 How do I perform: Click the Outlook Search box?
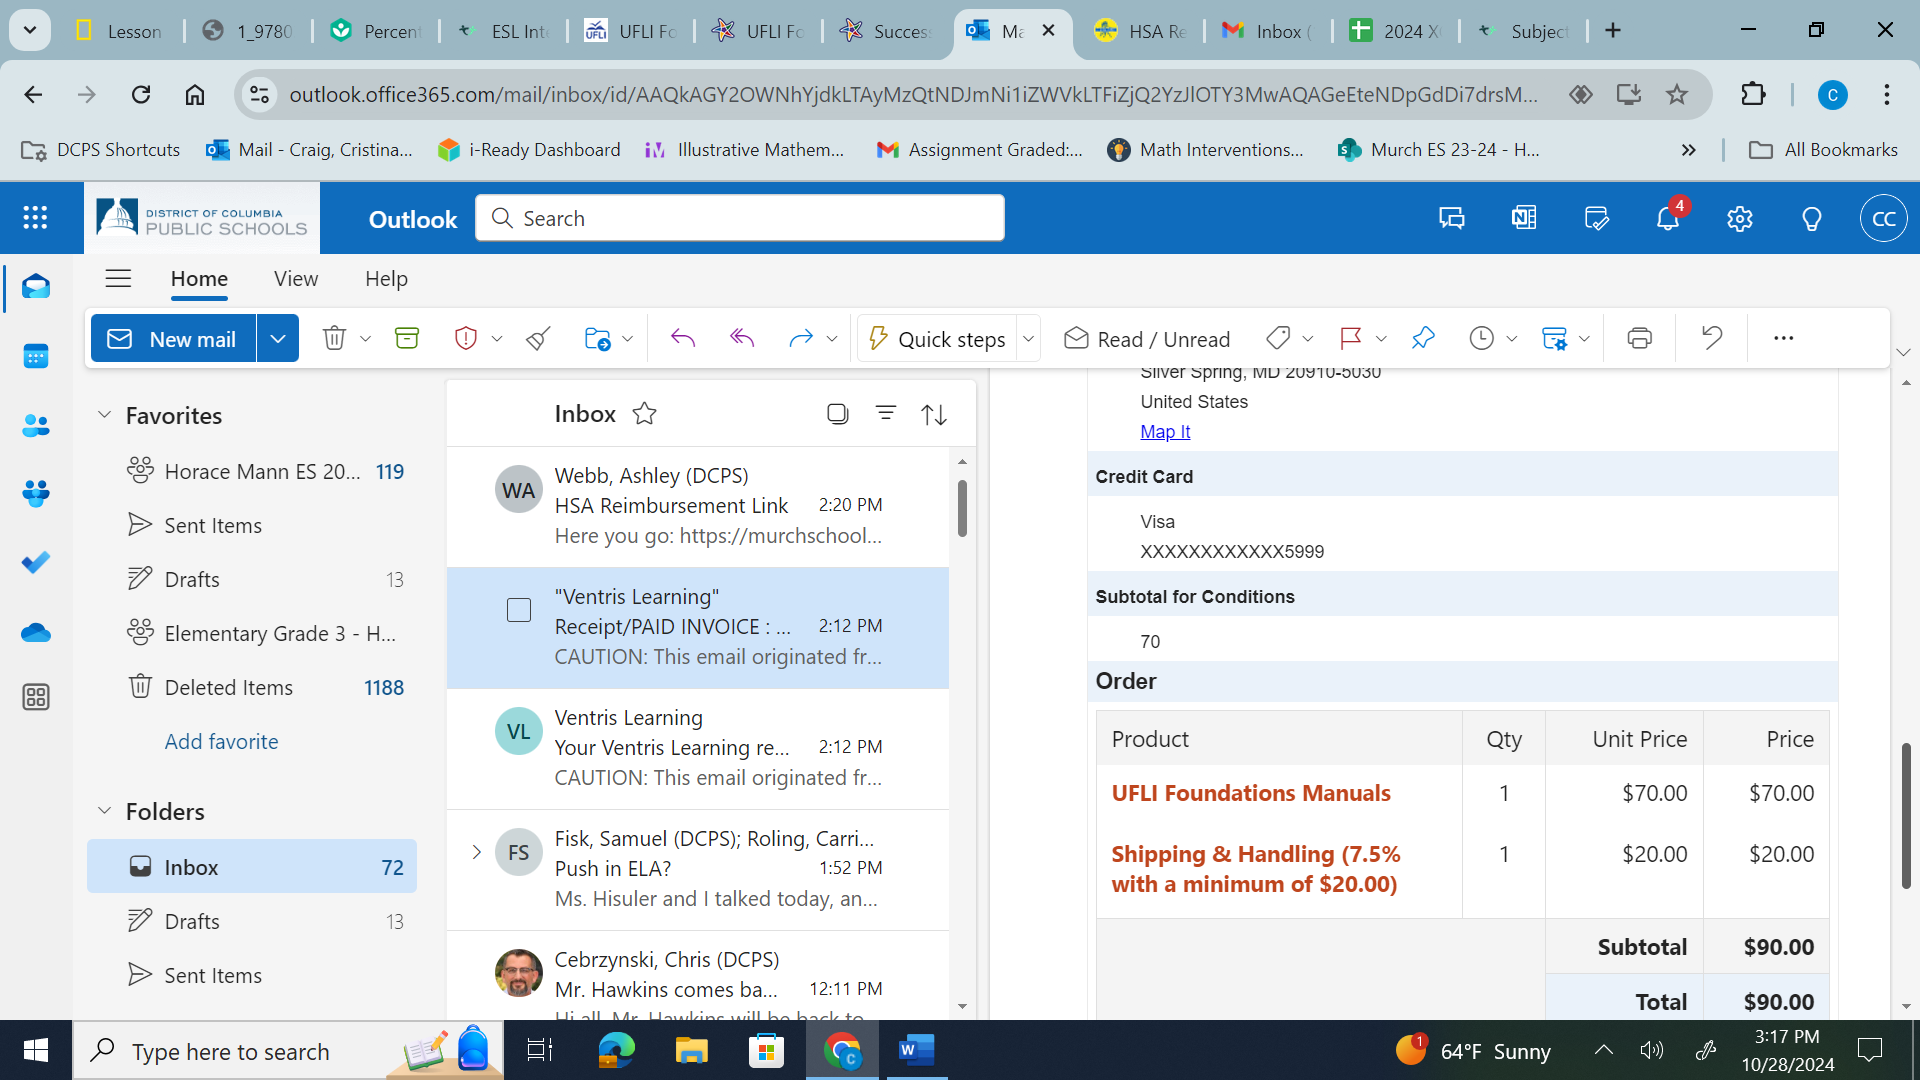740,218
